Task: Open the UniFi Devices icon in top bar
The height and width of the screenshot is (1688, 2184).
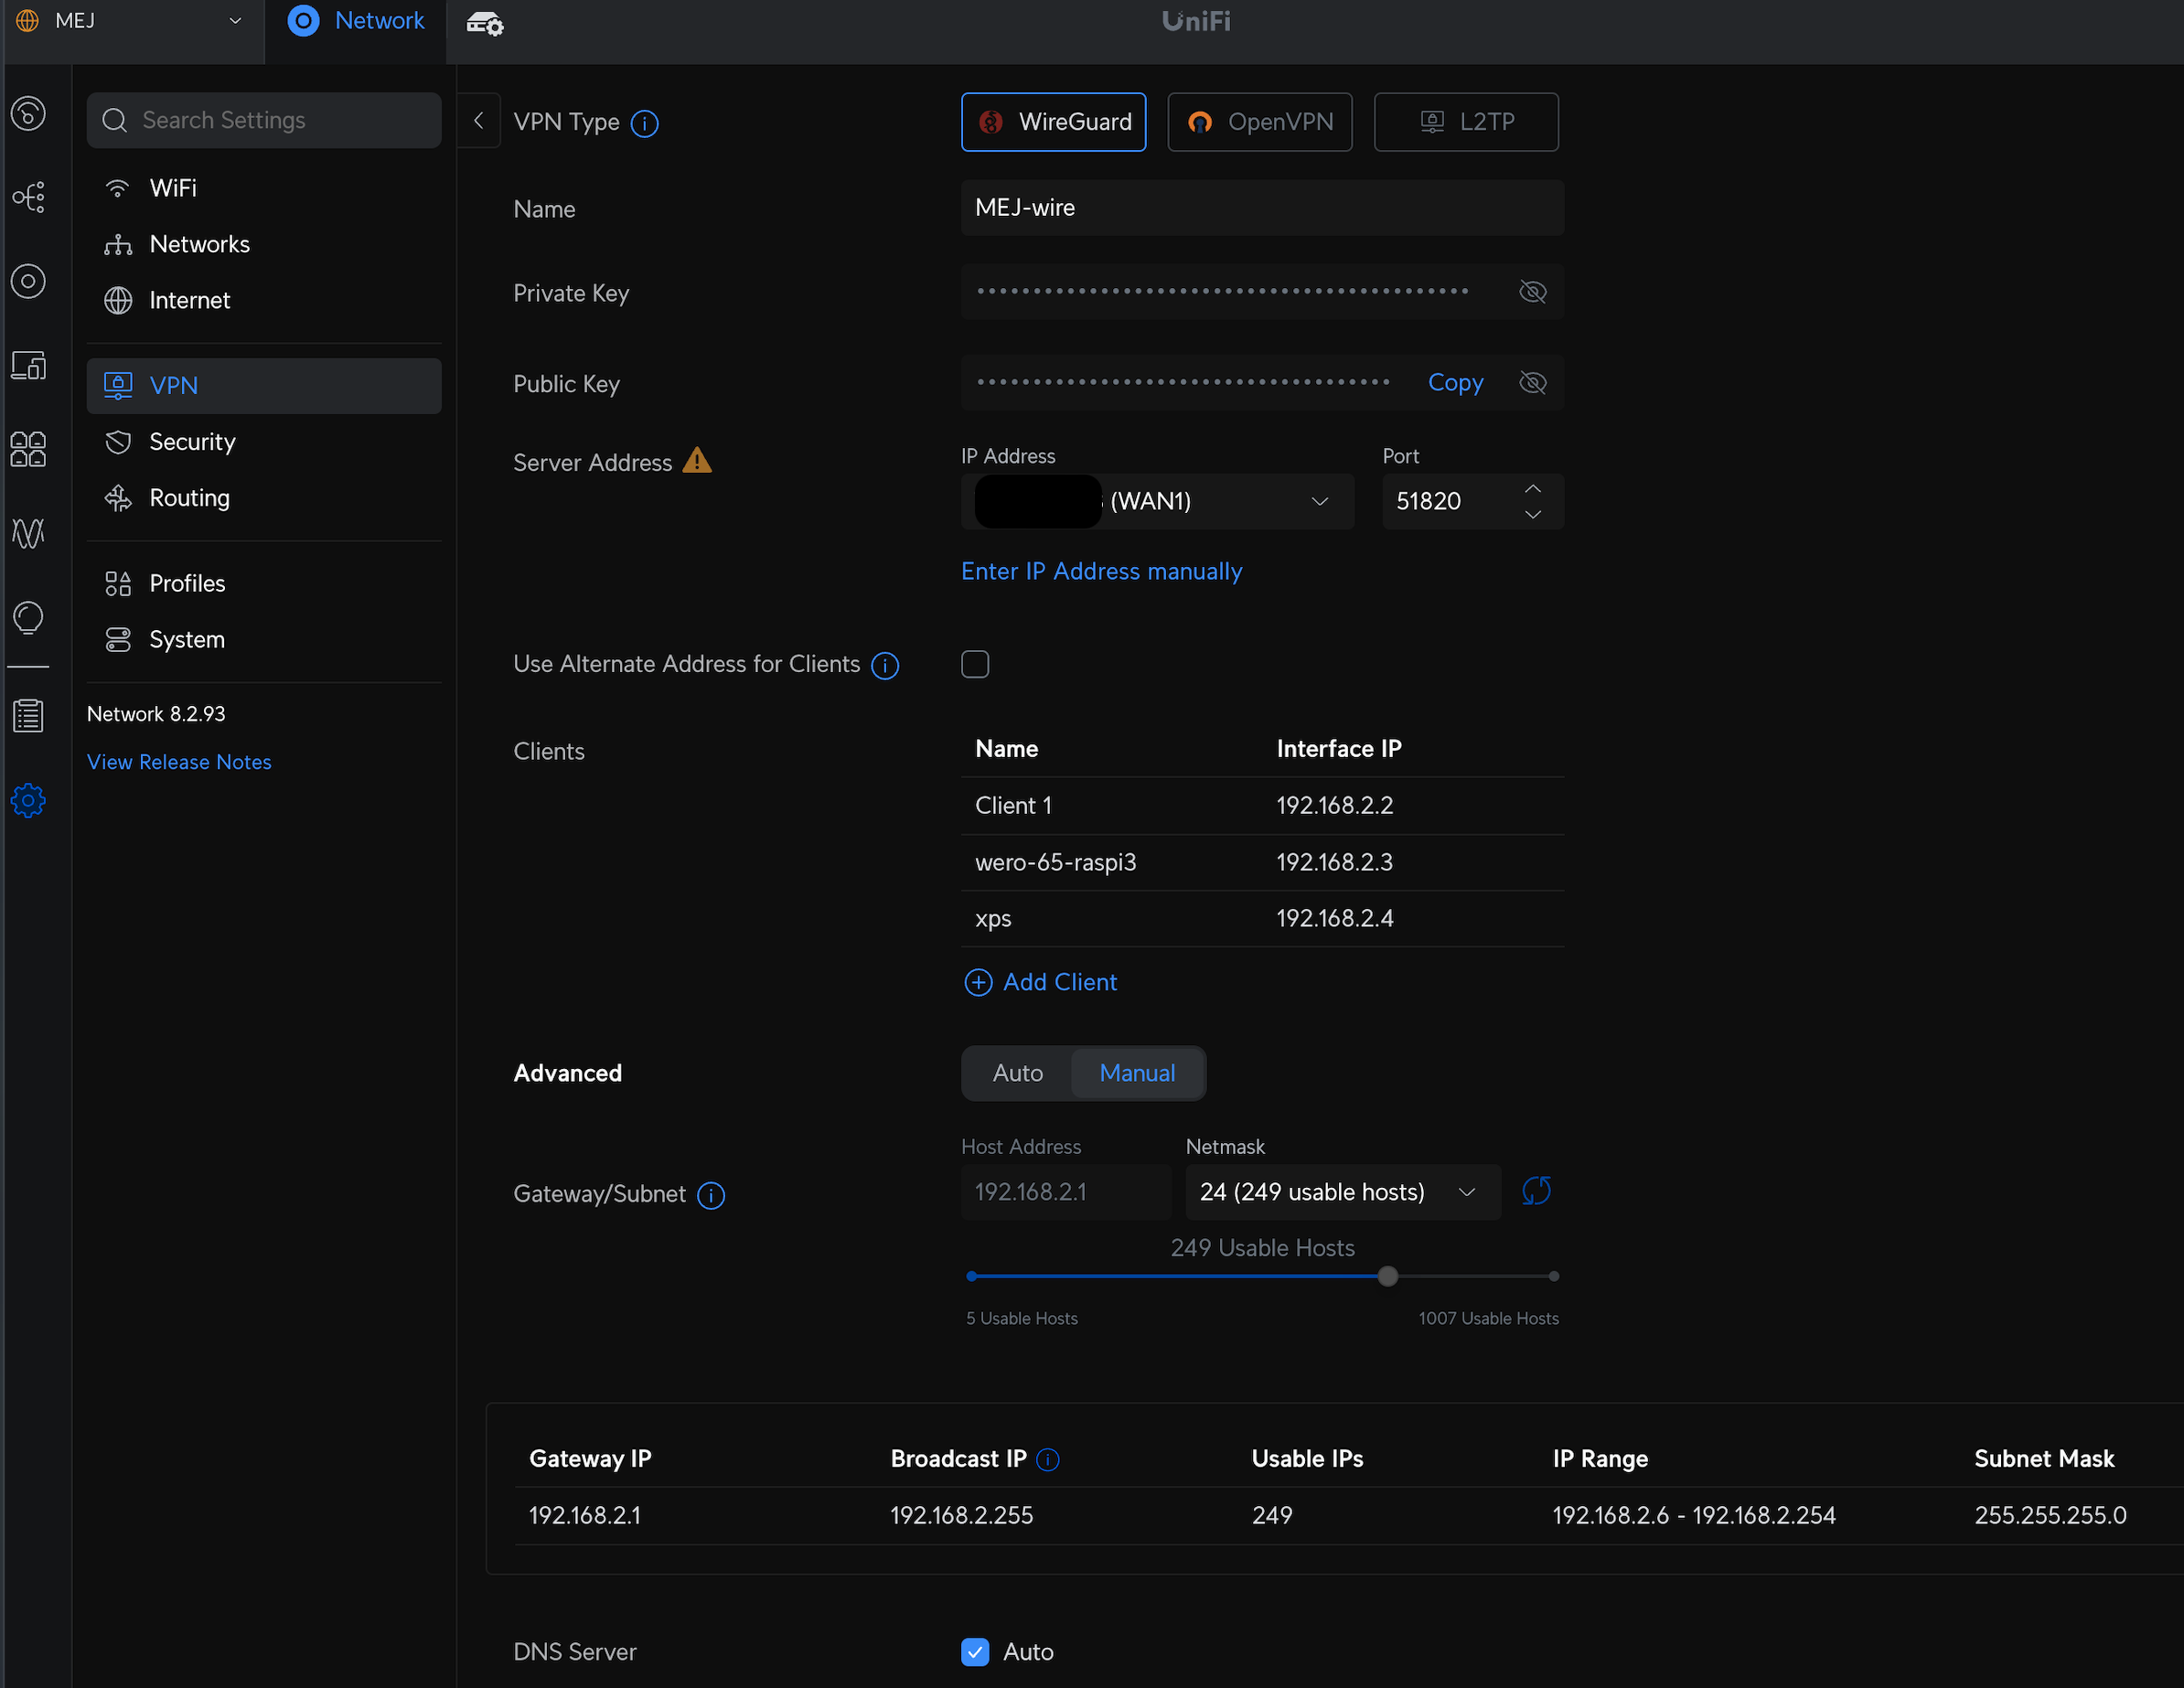Action: (x=485, y=22)
